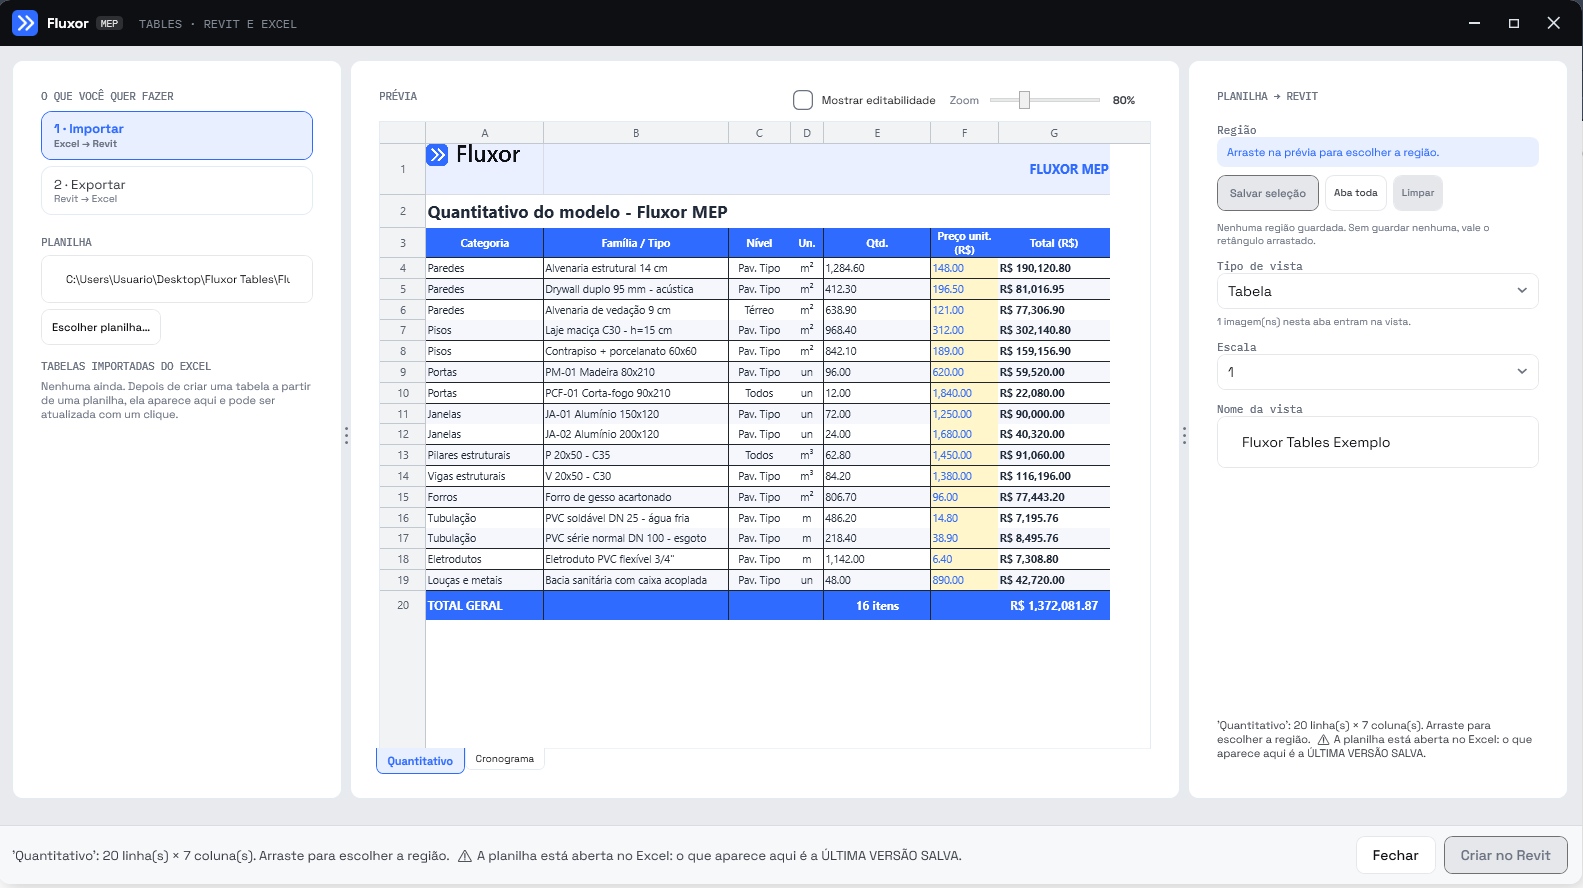Click the Nome da vista input field

click(1377, 442)
